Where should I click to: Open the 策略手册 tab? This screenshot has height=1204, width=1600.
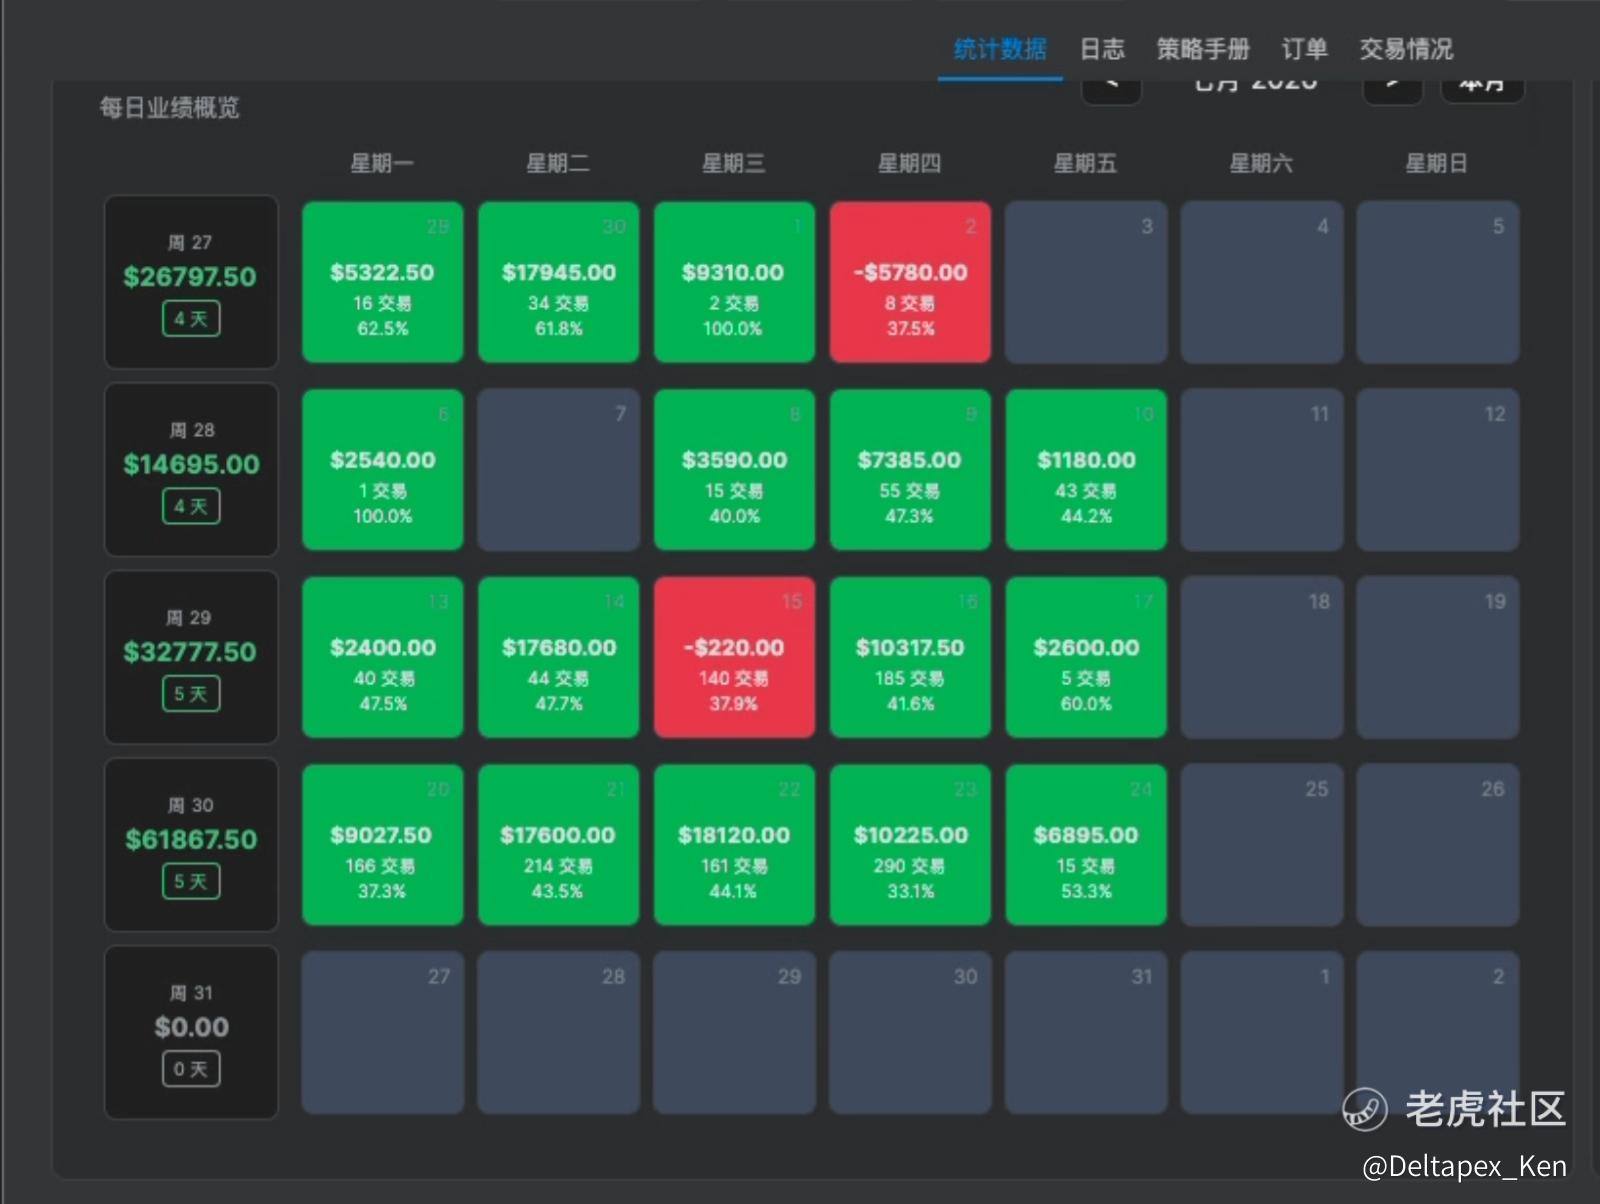click(1203, 49)
